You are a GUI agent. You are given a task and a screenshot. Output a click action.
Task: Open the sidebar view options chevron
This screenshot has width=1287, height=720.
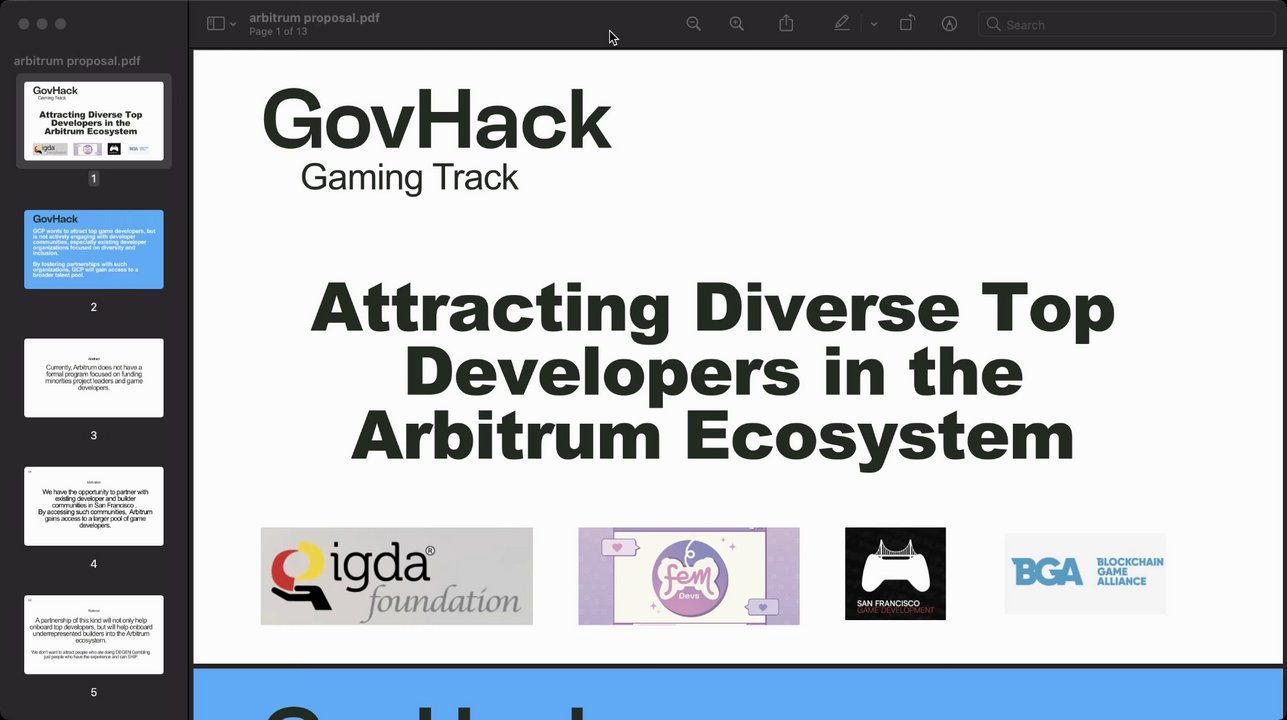tap(233, 24)
